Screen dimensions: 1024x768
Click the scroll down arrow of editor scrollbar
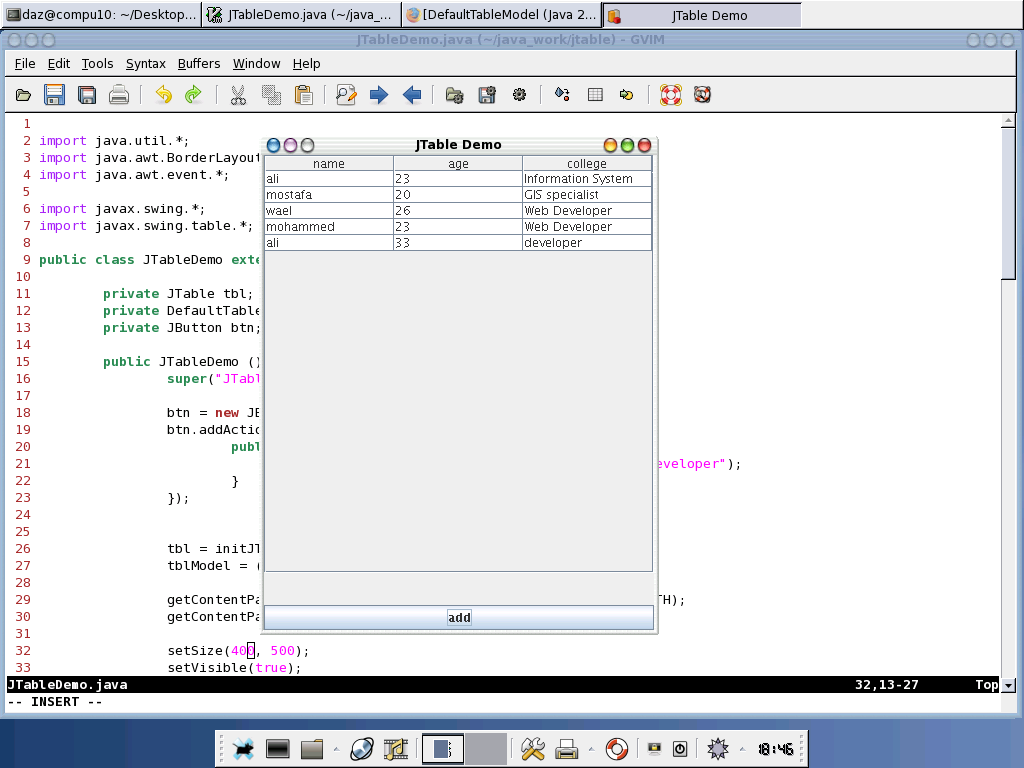point(1008,686)
